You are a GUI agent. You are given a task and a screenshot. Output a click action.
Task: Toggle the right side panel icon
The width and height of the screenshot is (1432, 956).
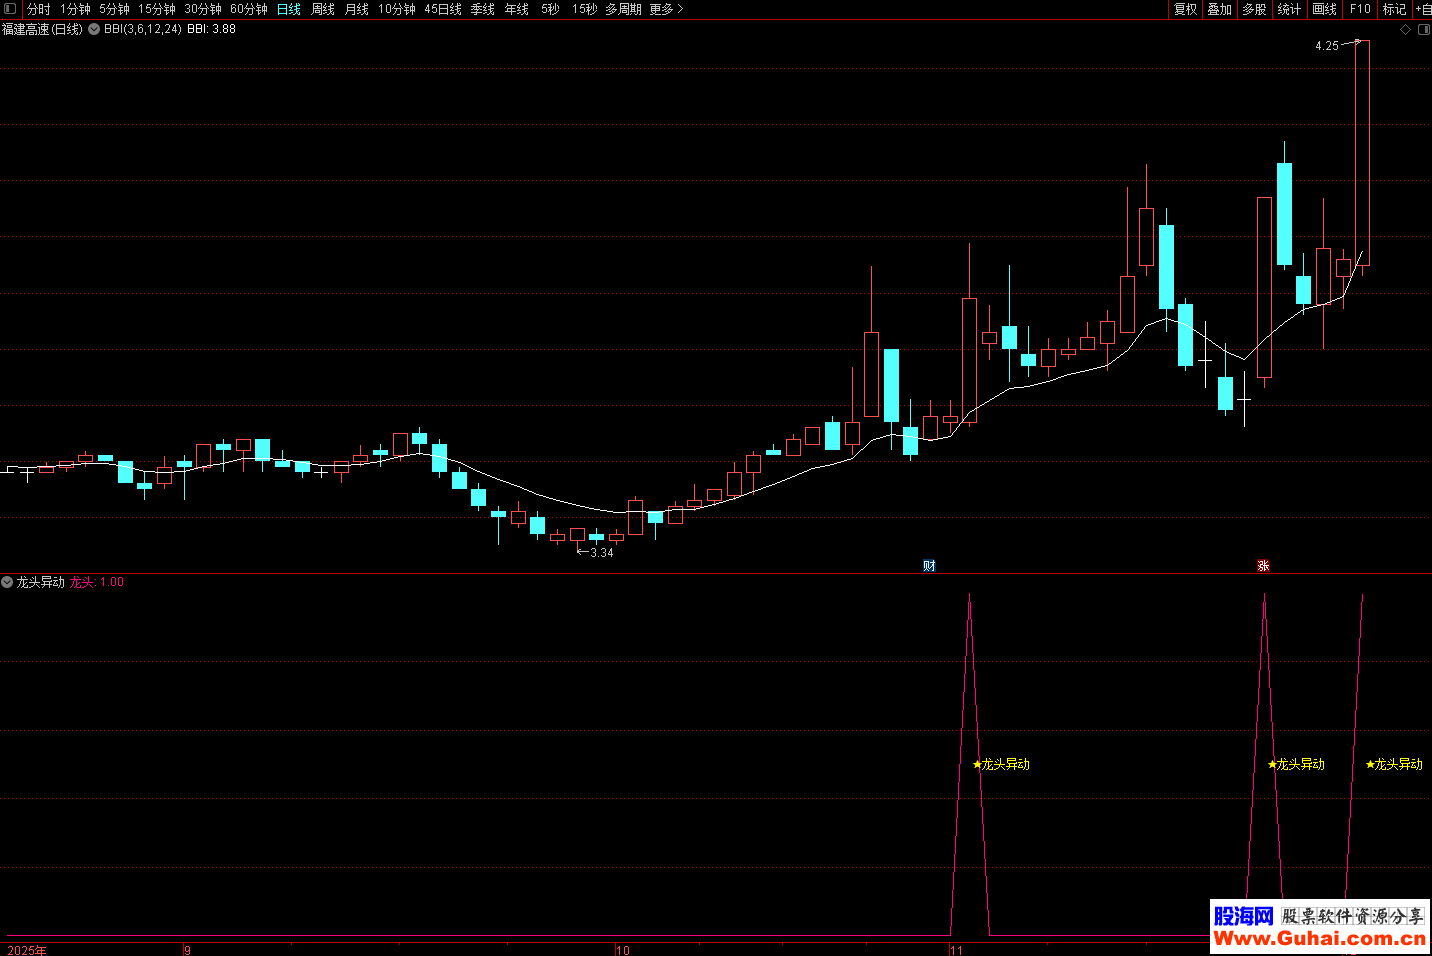[1424, 30]
